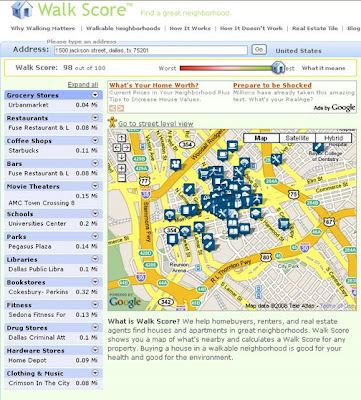Click the graduation cap school marker
The height and width of the screenshot is (400, 361).
click(x=255, y=213)
